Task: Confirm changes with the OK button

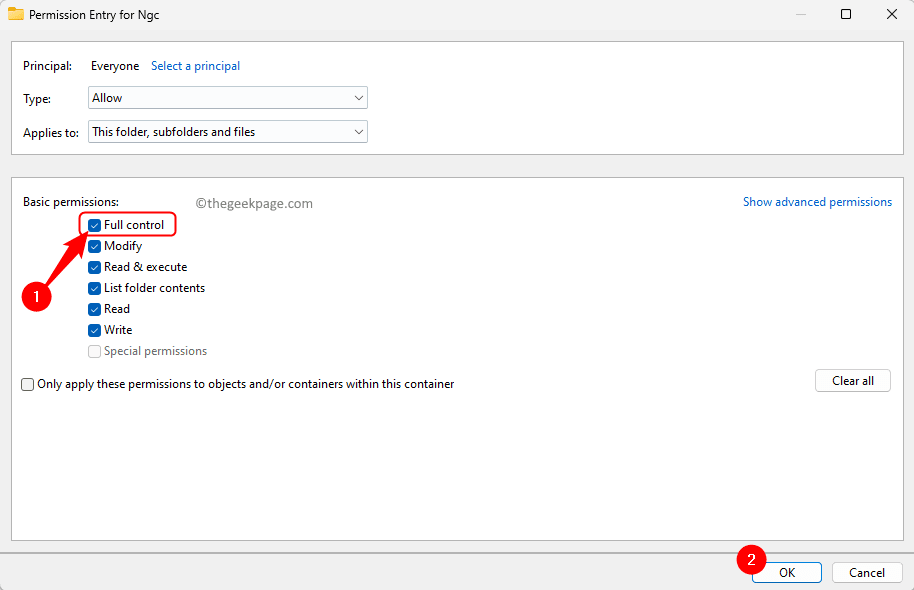Action: click(786, 572)
